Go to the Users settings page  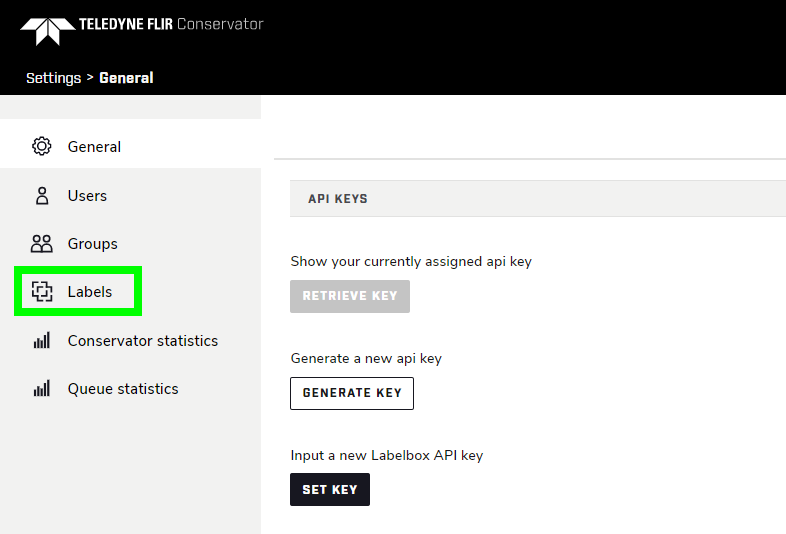tap(87, 196)
